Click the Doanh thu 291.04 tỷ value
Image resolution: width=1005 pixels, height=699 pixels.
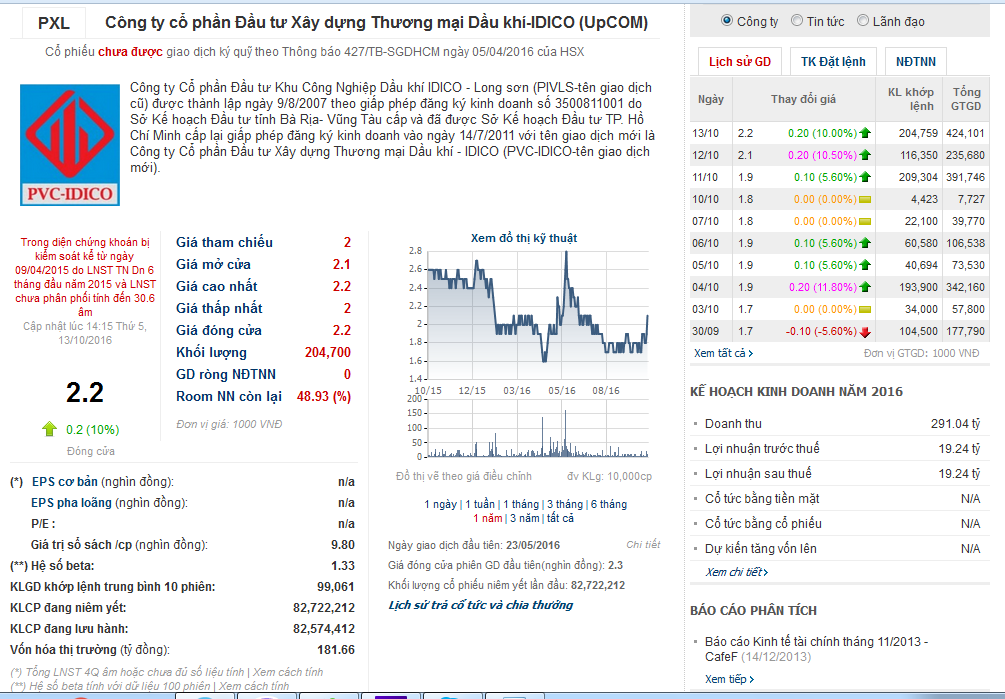click(x=955, y=424)
